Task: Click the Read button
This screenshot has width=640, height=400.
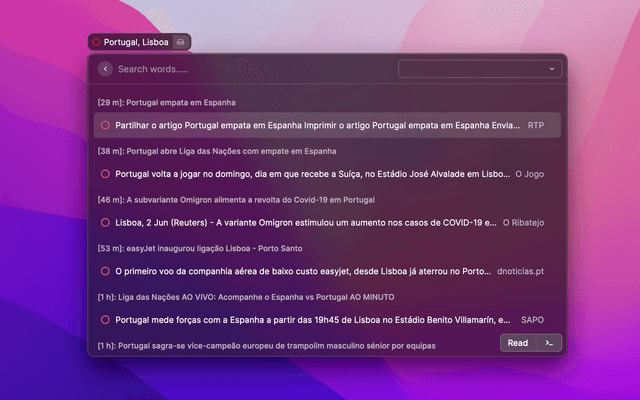Action: point(517,343)
